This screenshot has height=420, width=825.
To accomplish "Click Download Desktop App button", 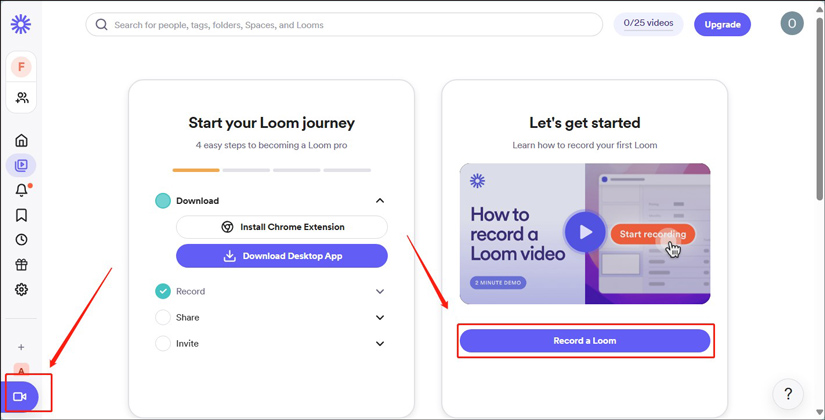I will 282,256.
